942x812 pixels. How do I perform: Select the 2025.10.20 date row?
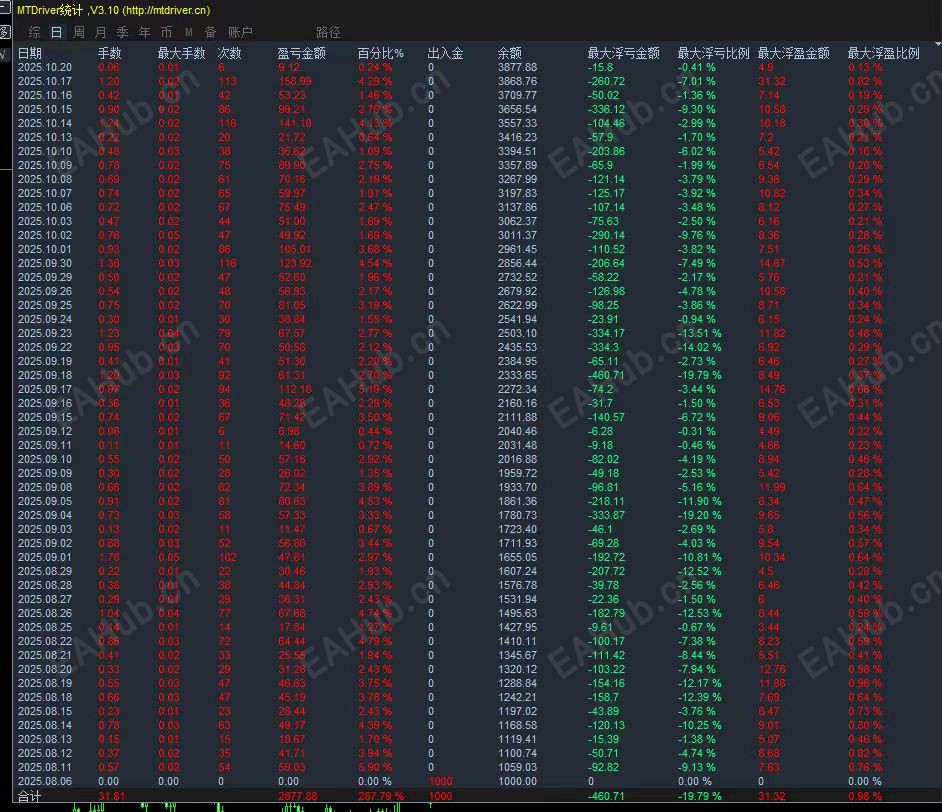(x=45, y=67)
